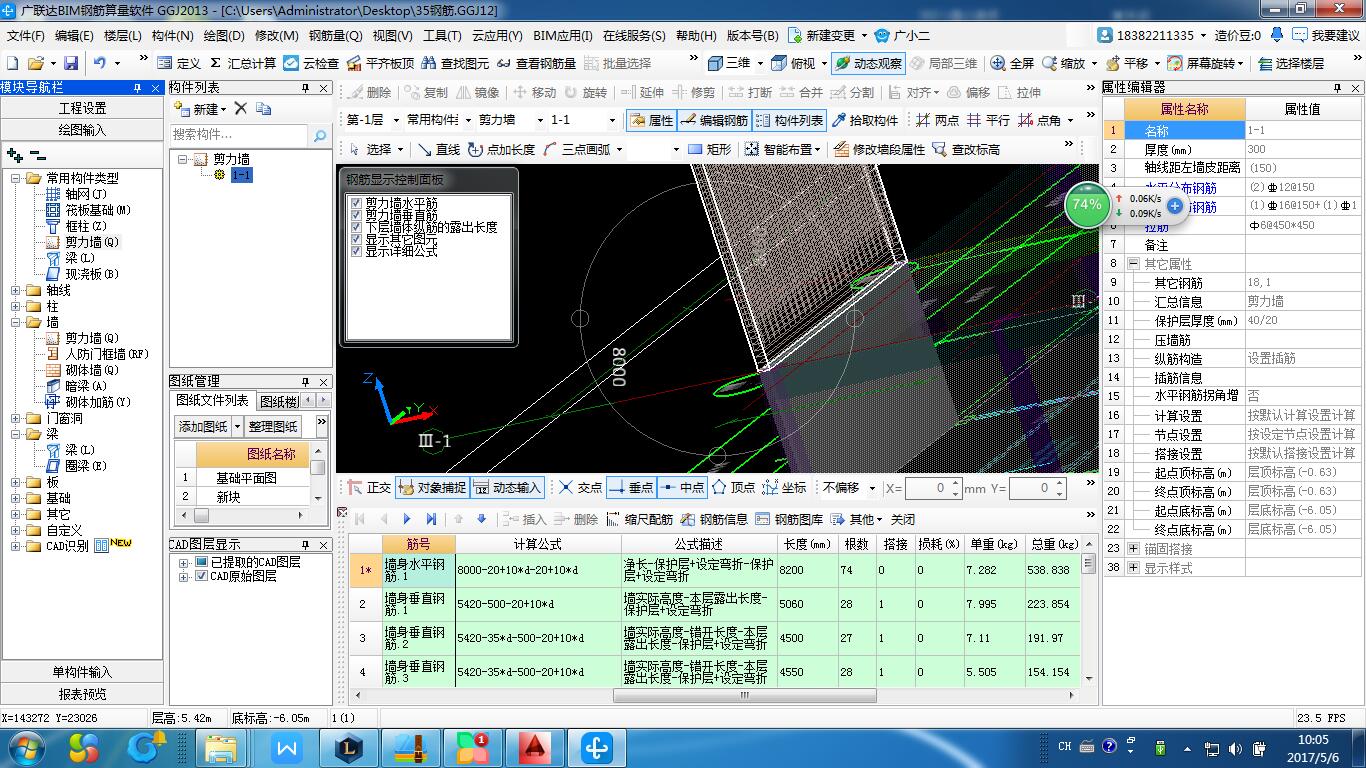Click the 添加图纸 button

203,426
